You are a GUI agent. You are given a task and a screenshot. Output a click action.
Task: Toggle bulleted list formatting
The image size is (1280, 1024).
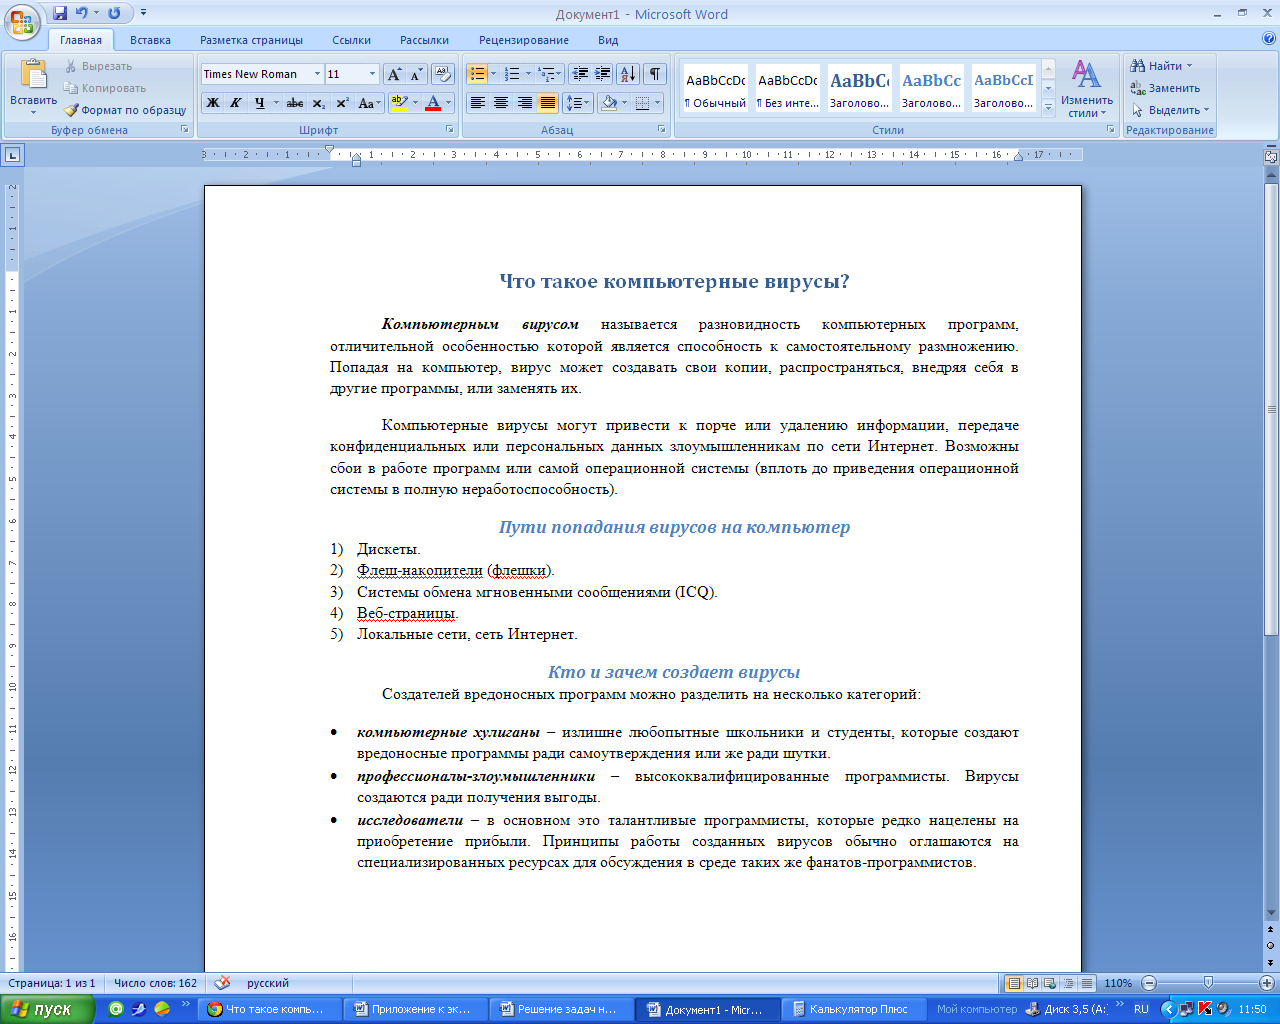click(x=477, y=74)
